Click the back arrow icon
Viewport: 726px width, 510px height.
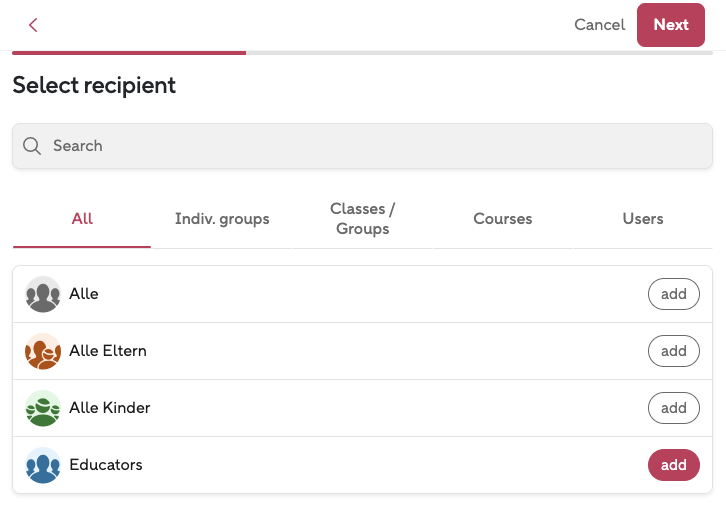coord(33,25)
